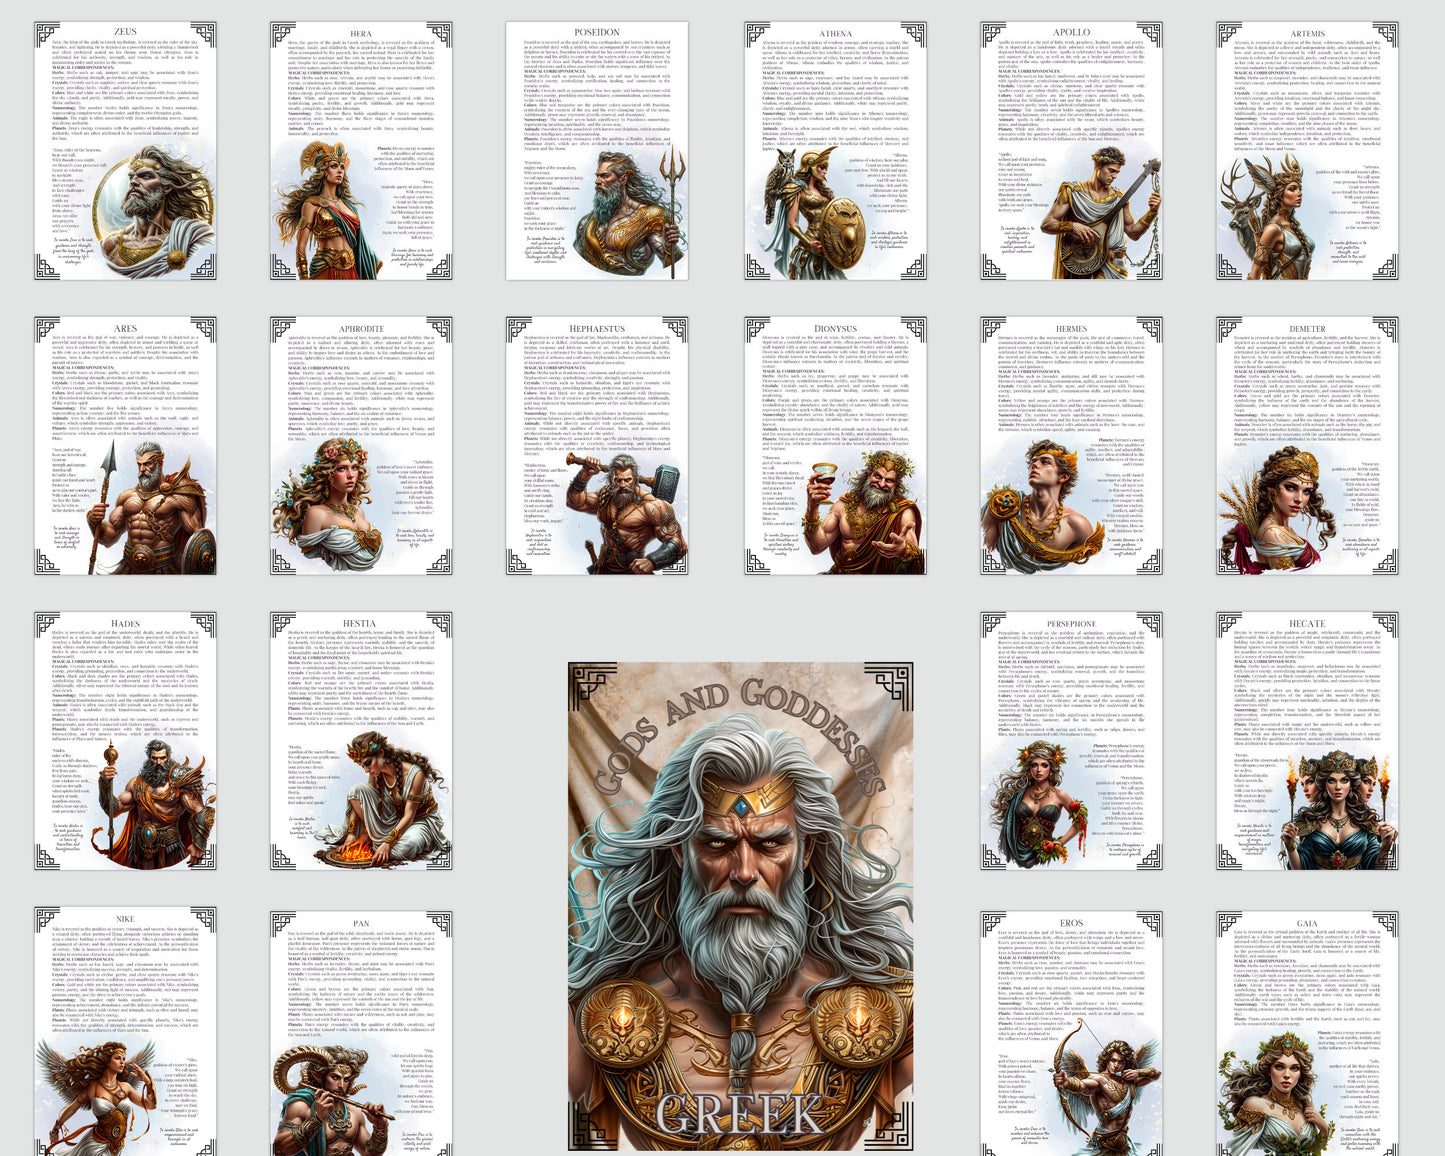Open the Dionysus page thumbnail
Viewport: 1445px width, 1156px height.
835,446
